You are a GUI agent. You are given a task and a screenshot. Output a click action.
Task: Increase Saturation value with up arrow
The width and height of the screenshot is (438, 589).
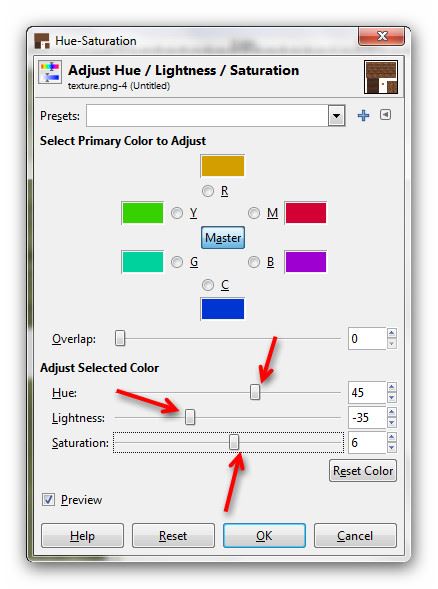point(391,437)
